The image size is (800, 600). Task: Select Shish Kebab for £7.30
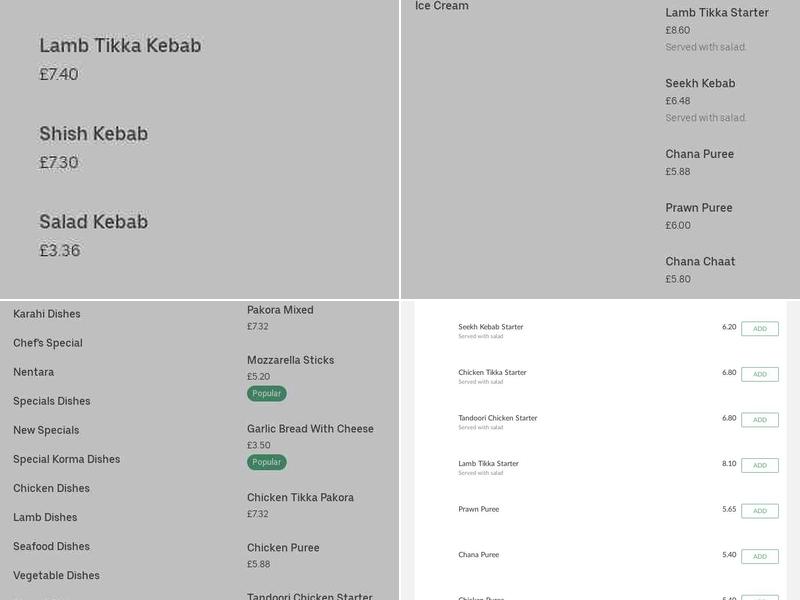93,134
